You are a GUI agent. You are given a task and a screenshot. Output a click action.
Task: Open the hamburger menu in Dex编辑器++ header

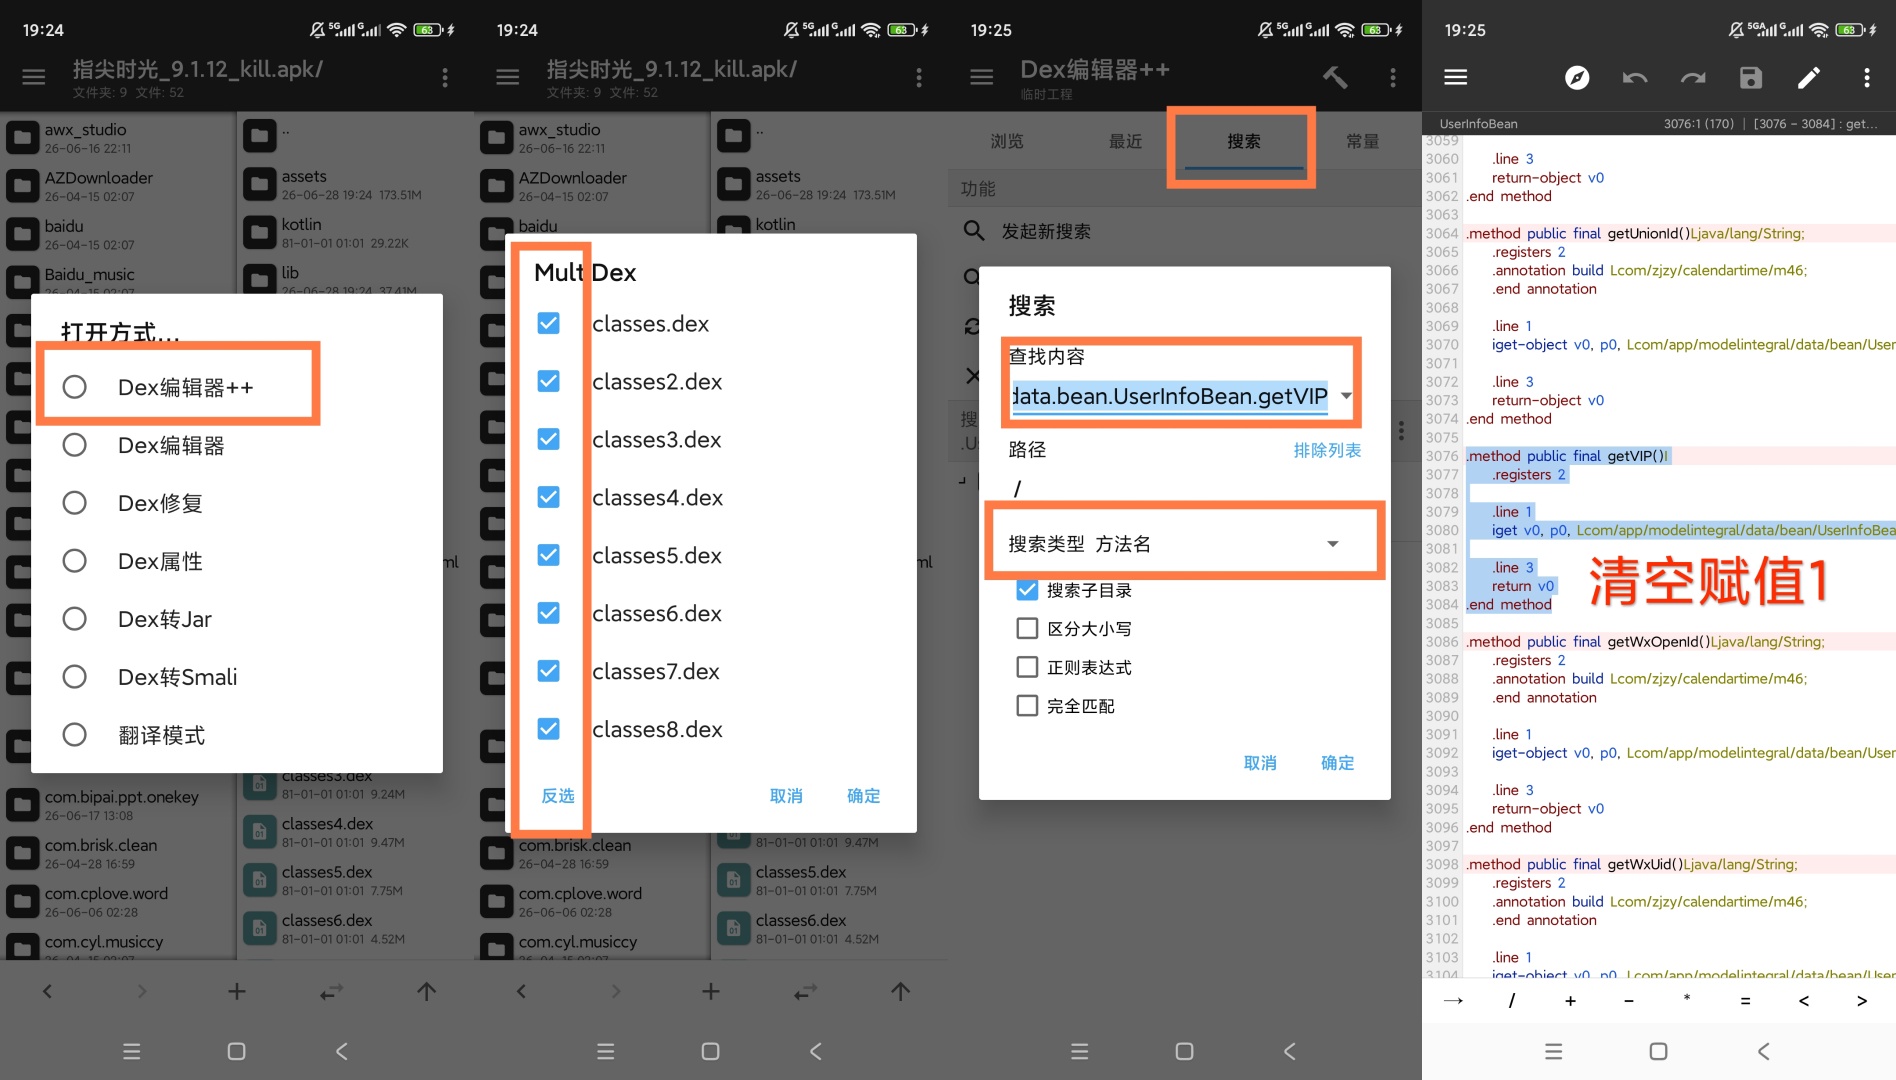tap(982, 77)
